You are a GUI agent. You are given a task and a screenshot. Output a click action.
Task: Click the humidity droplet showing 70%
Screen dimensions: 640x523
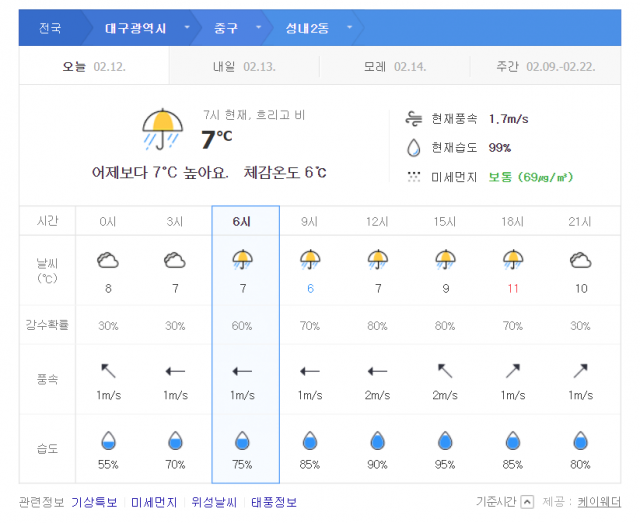175,441
